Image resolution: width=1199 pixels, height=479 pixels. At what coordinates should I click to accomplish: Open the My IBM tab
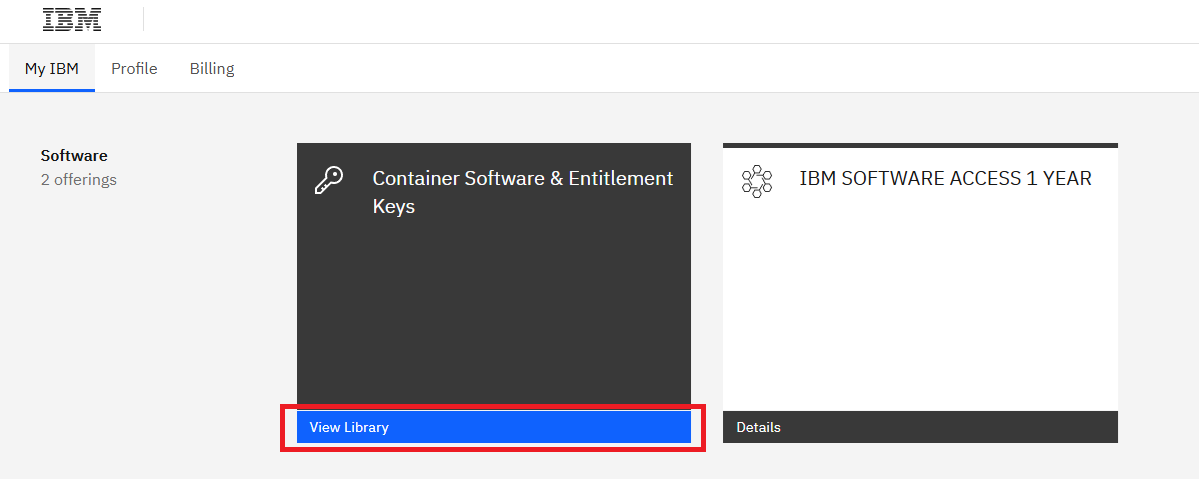(52, 69)
